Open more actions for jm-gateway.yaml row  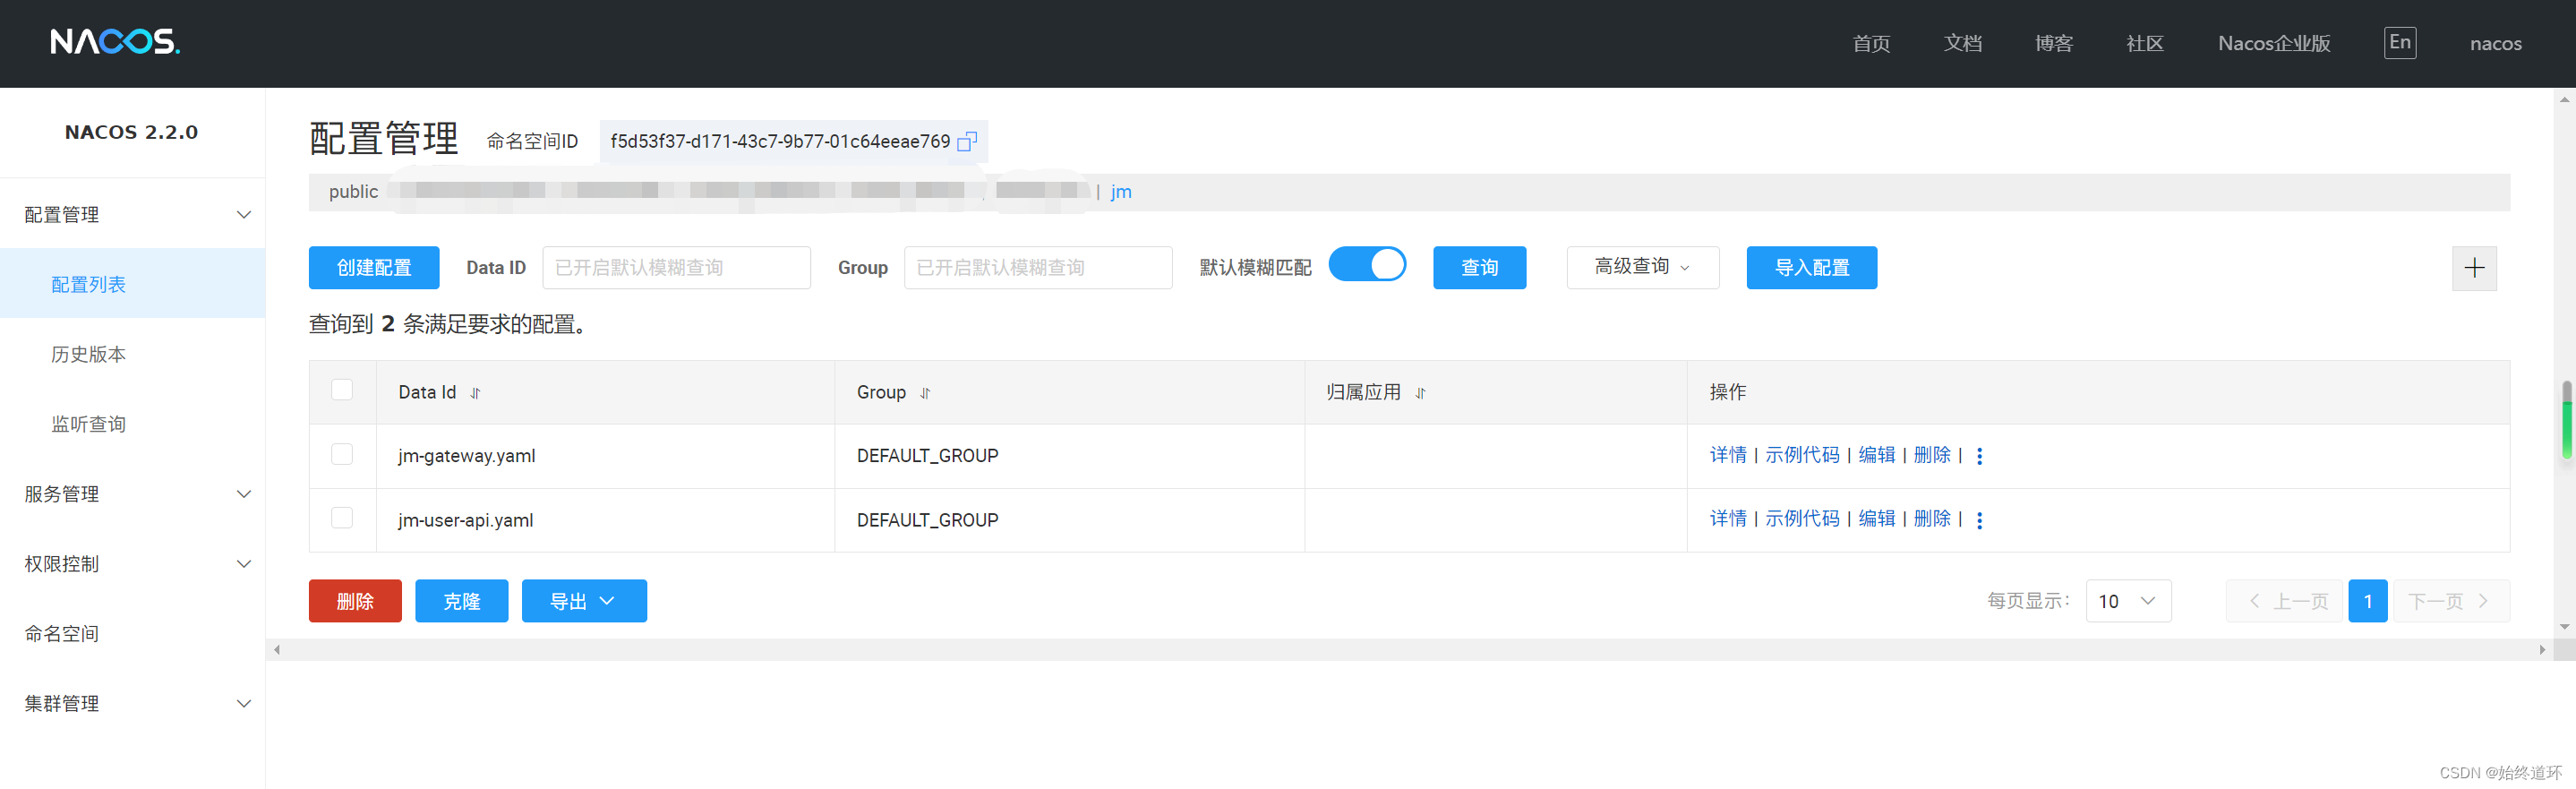pyautogui.click(x=1980, y=456)
